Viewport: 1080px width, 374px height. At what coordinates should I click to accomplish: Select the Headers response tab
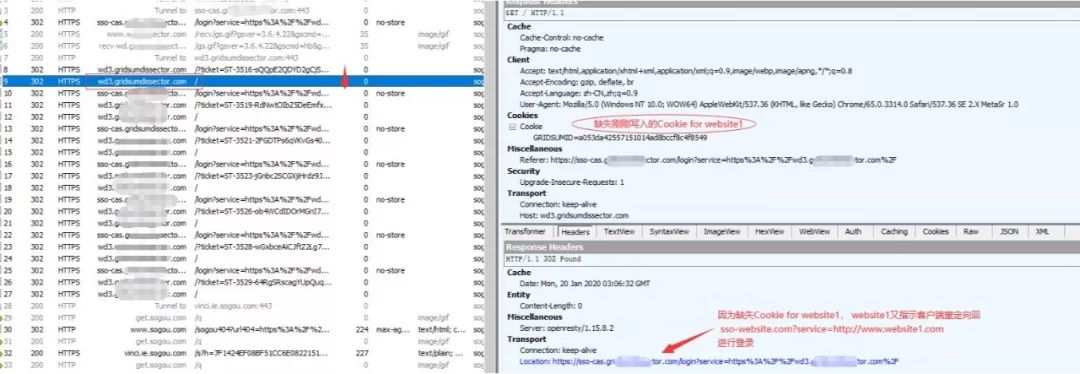575,232
